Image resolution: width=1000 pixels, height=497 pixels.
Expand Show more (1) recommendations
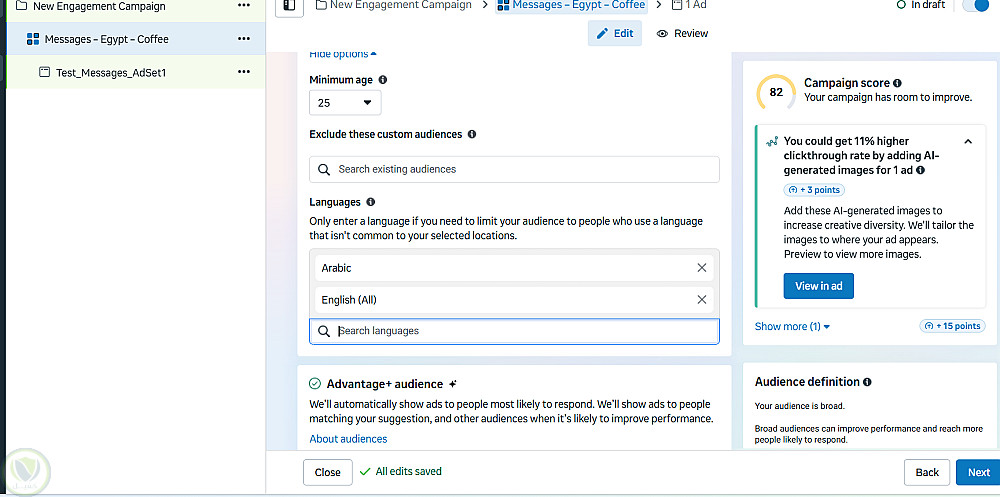[x=792, y=326]
